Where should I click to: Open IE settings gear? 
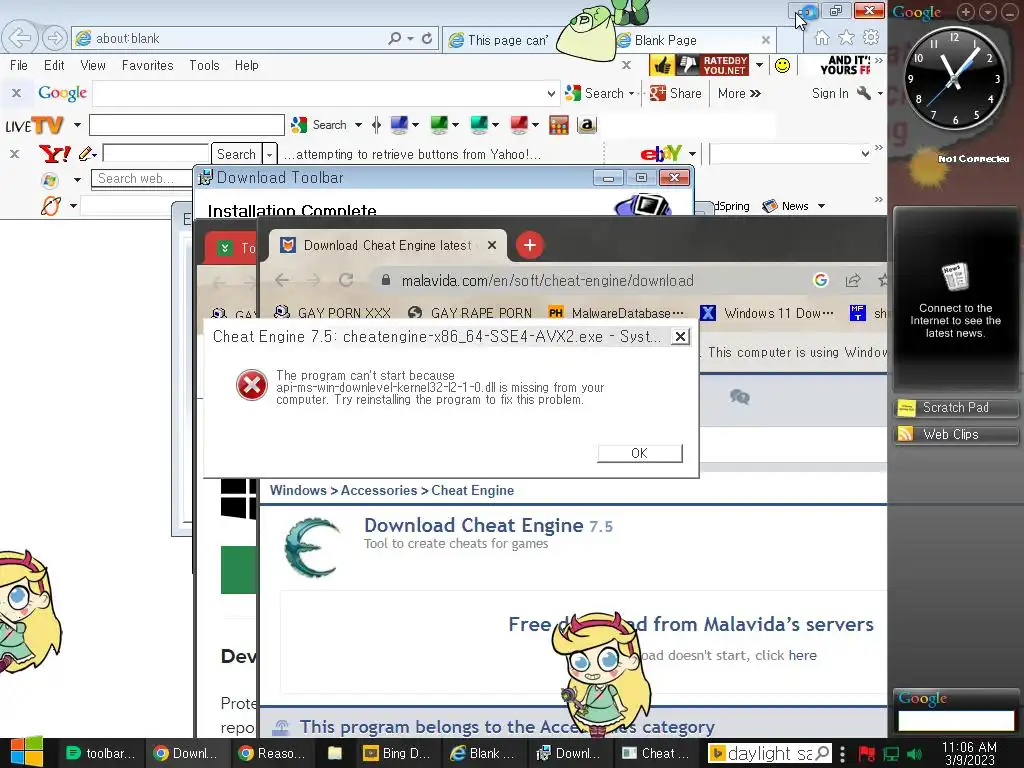871,38
